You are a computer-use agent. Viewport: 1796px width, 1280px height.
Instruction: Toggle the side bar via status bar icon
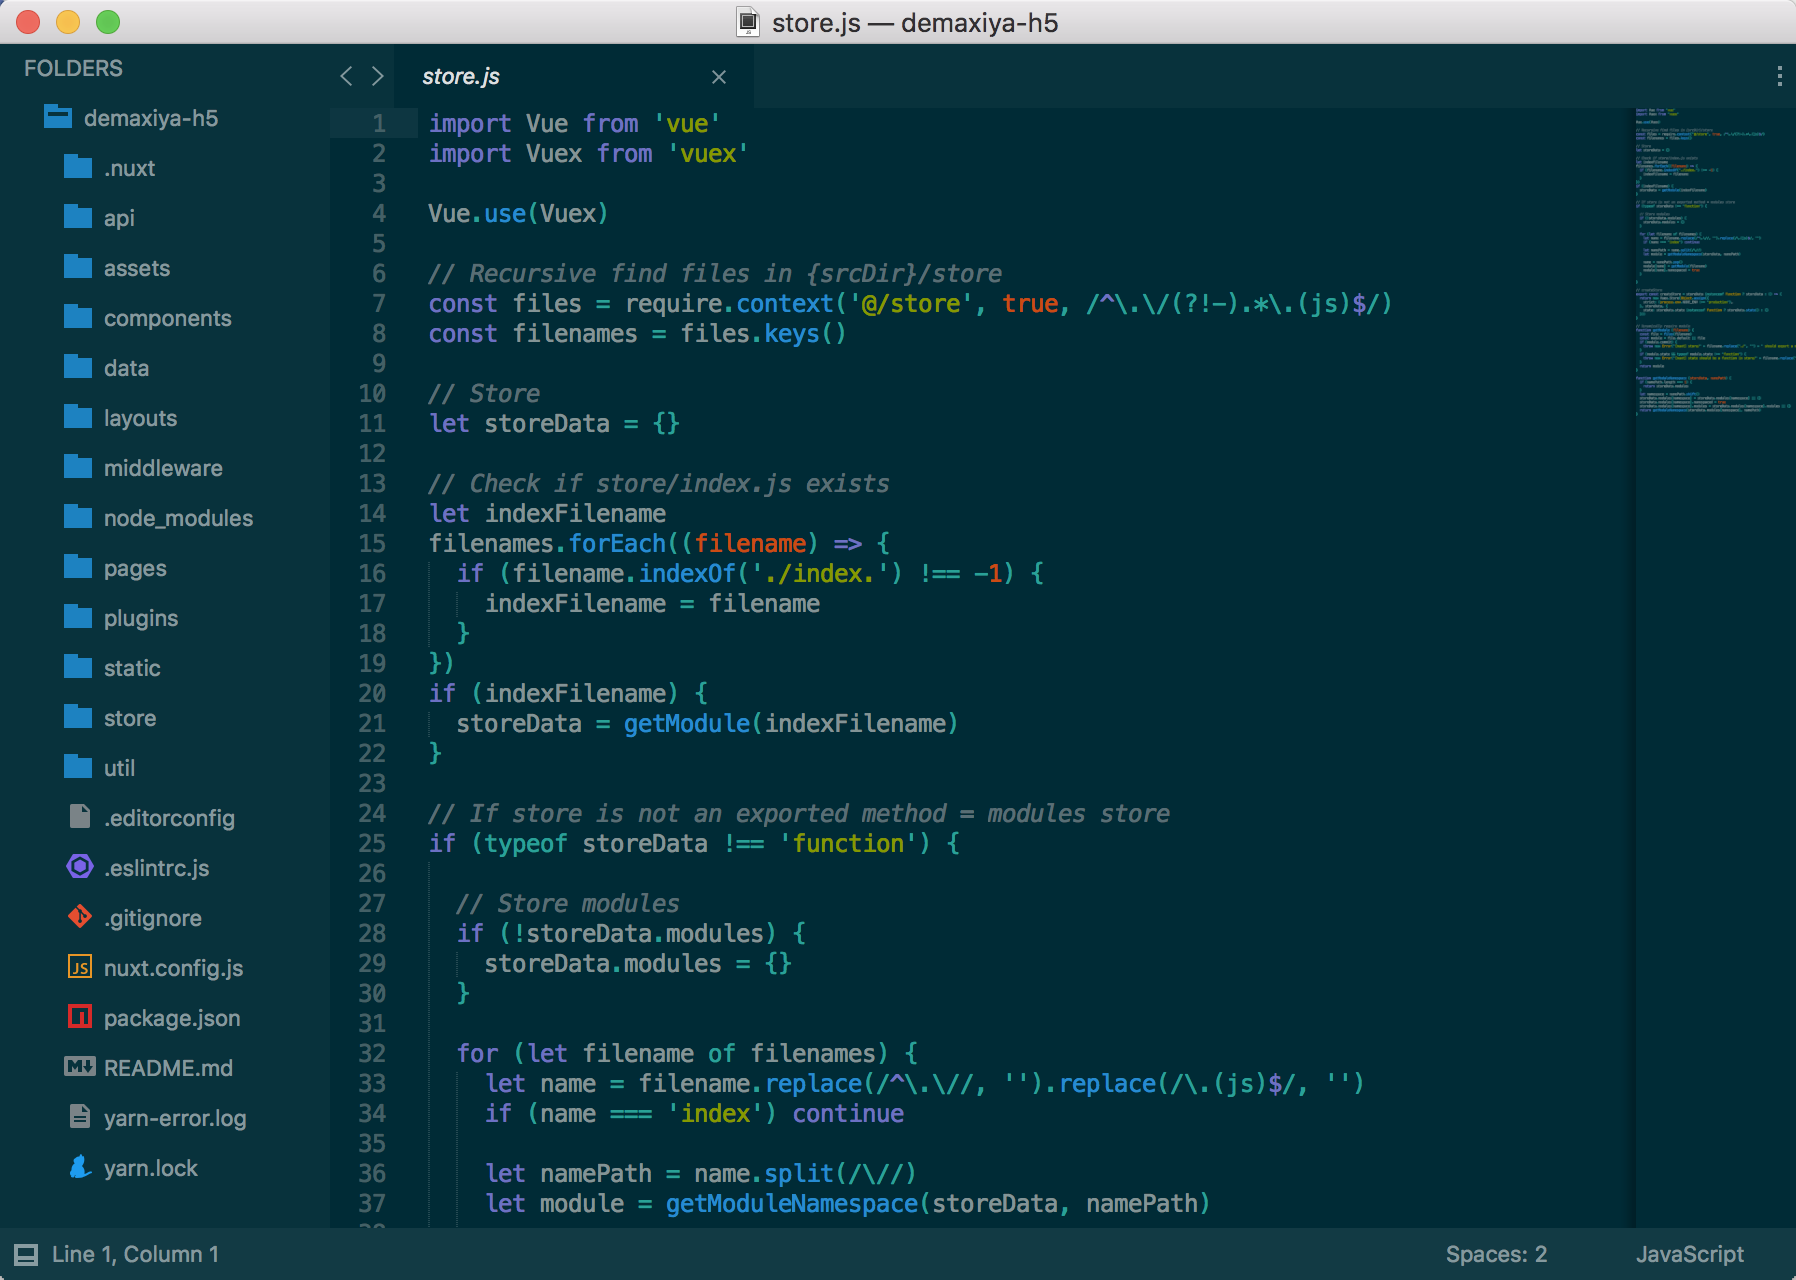click(26, 1254)
